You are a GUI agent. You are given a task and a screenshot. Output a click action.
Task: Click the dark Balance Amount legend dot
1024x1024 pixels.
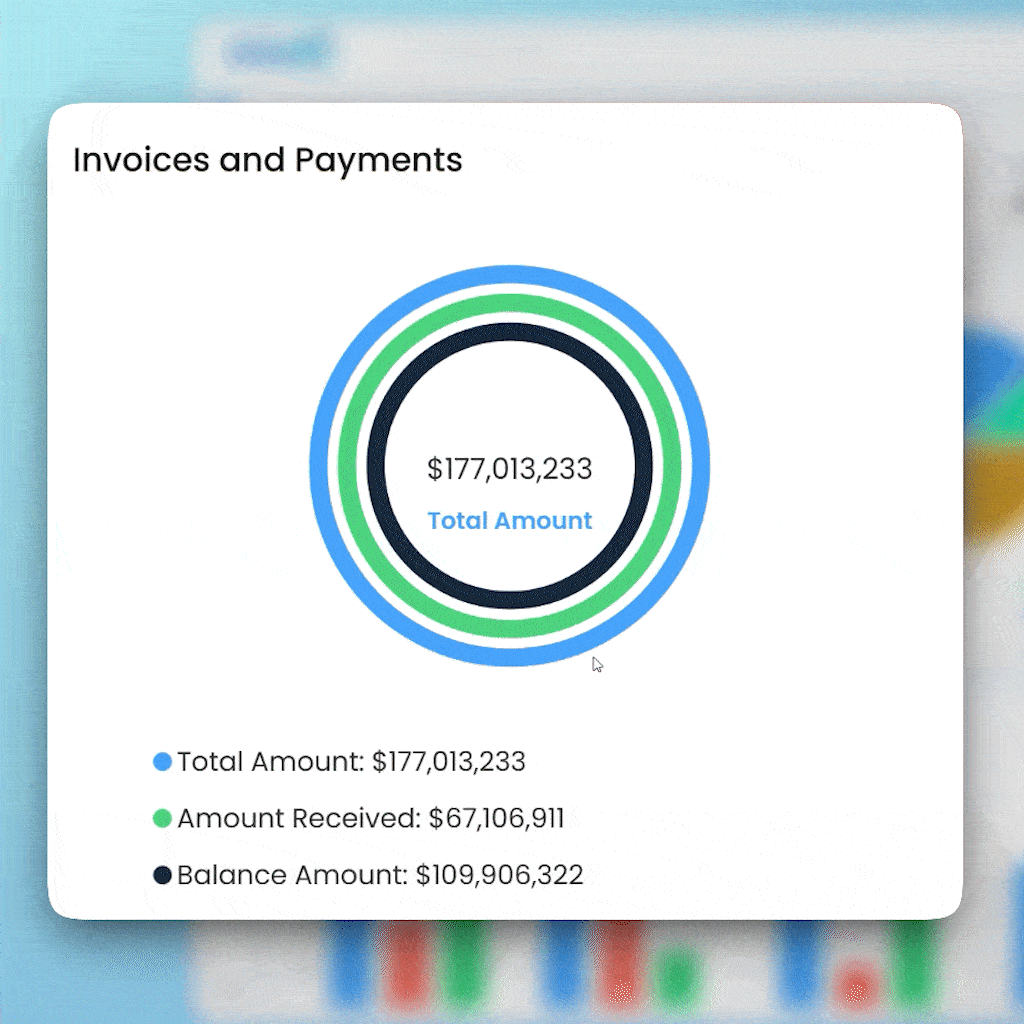tap(162, 875)
